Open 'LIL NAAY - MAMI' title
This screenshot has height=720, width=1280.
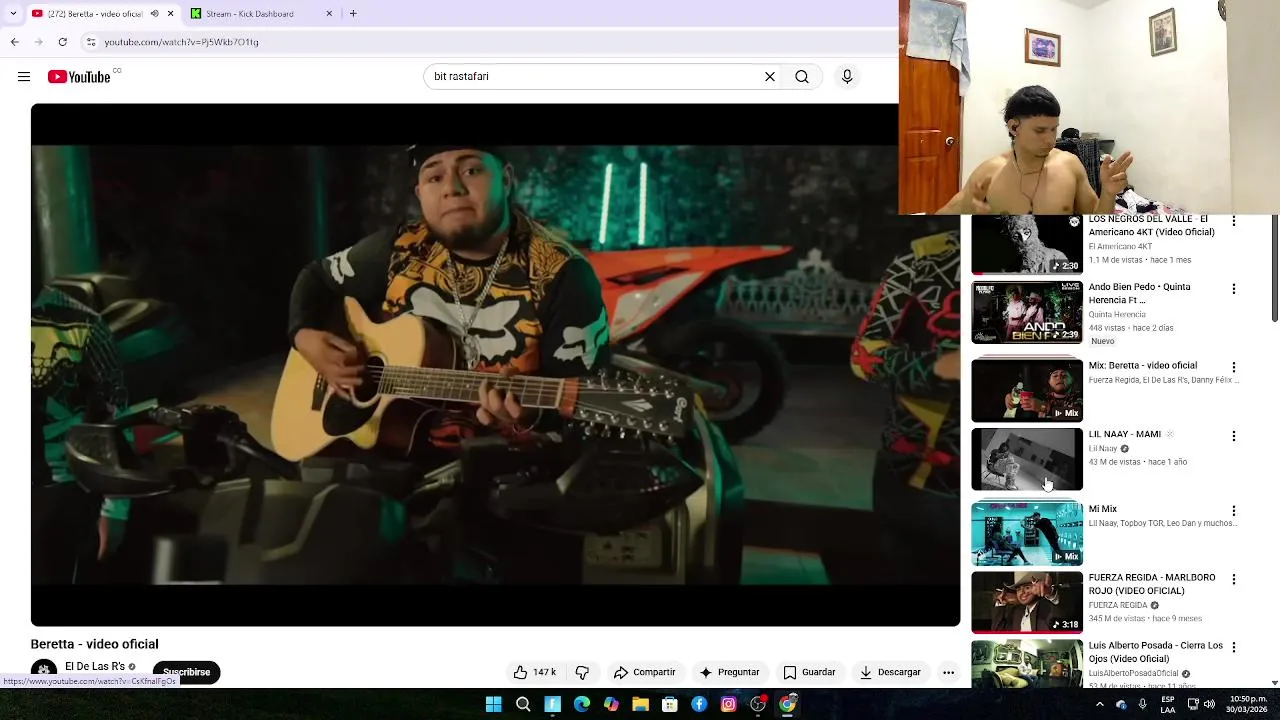click(1125, 434)
